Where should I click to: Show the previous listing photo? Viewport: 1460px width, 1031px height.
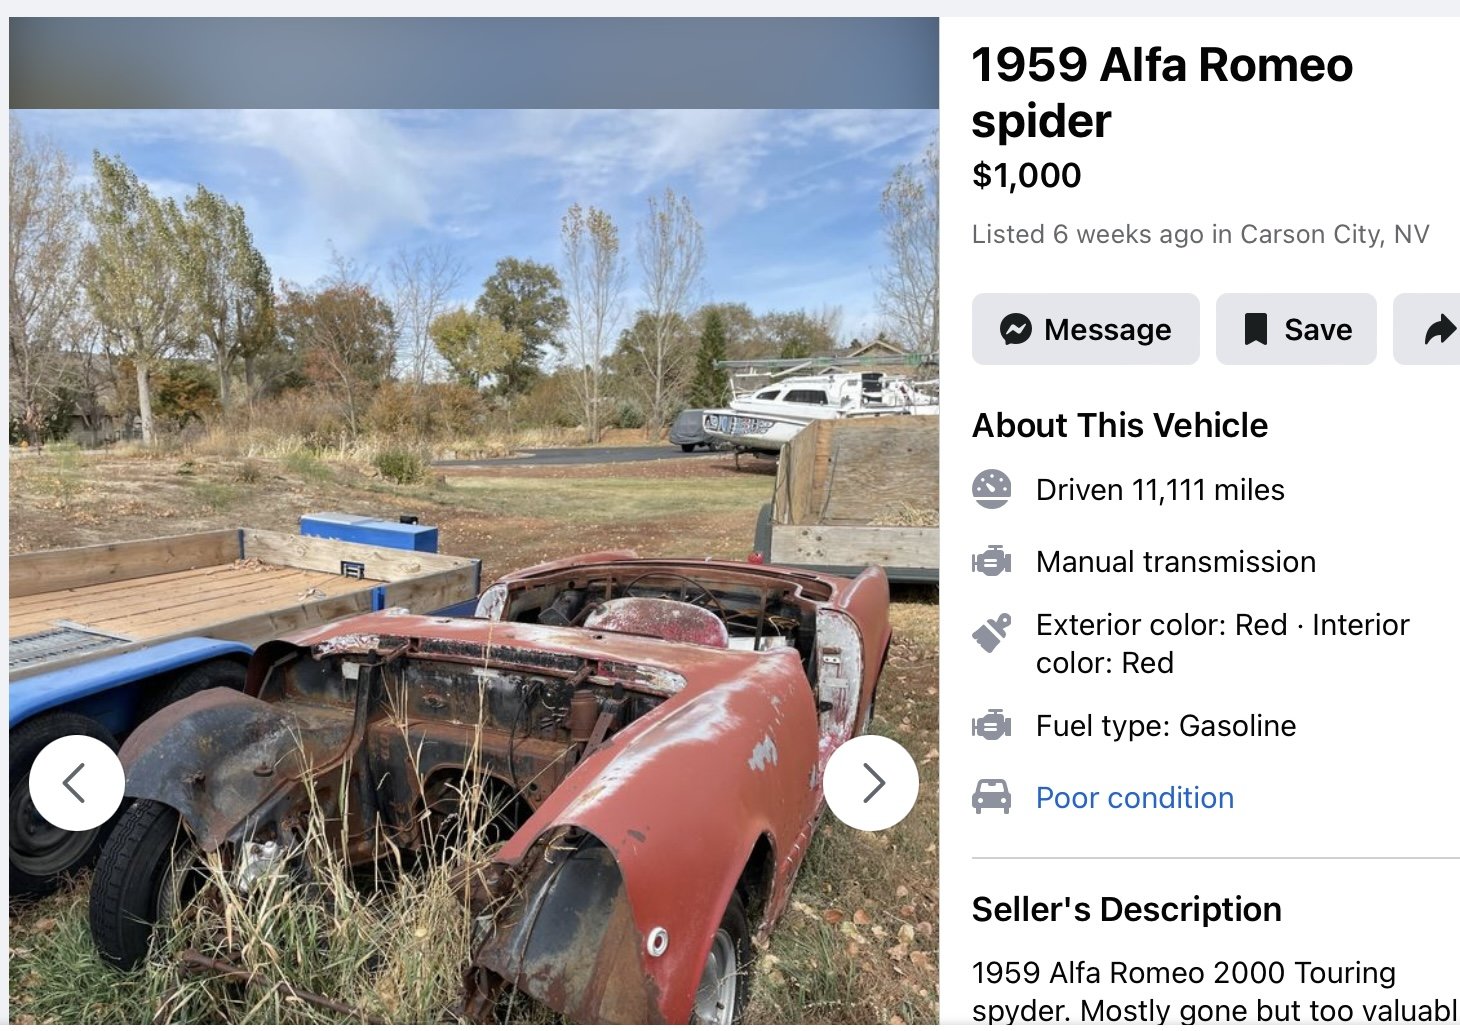click(77, 783)
